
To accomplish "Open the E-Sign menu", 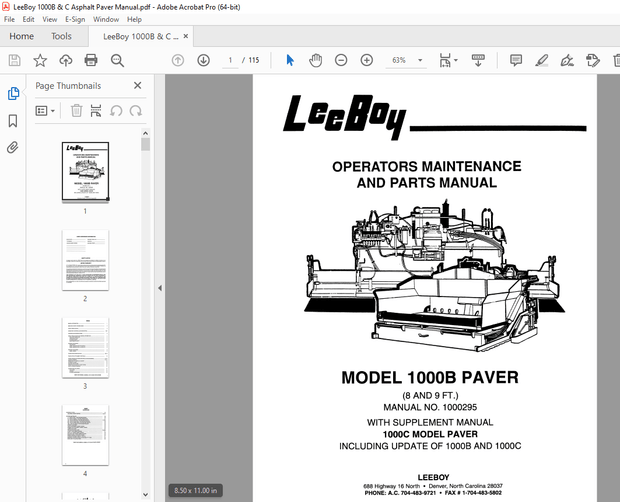I will pyautogui.click(x=75, y=19).
